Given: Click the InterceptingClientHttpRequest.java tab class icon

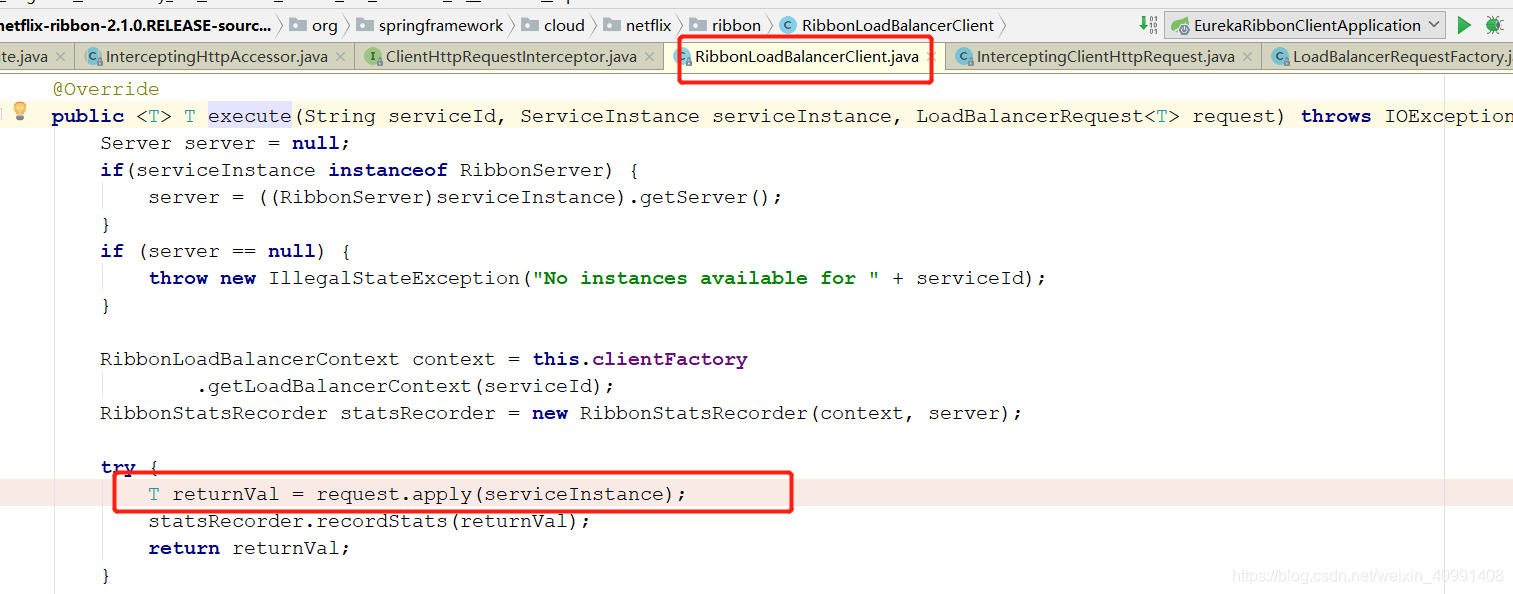Looking at the screenshot, I should (964, 57).
